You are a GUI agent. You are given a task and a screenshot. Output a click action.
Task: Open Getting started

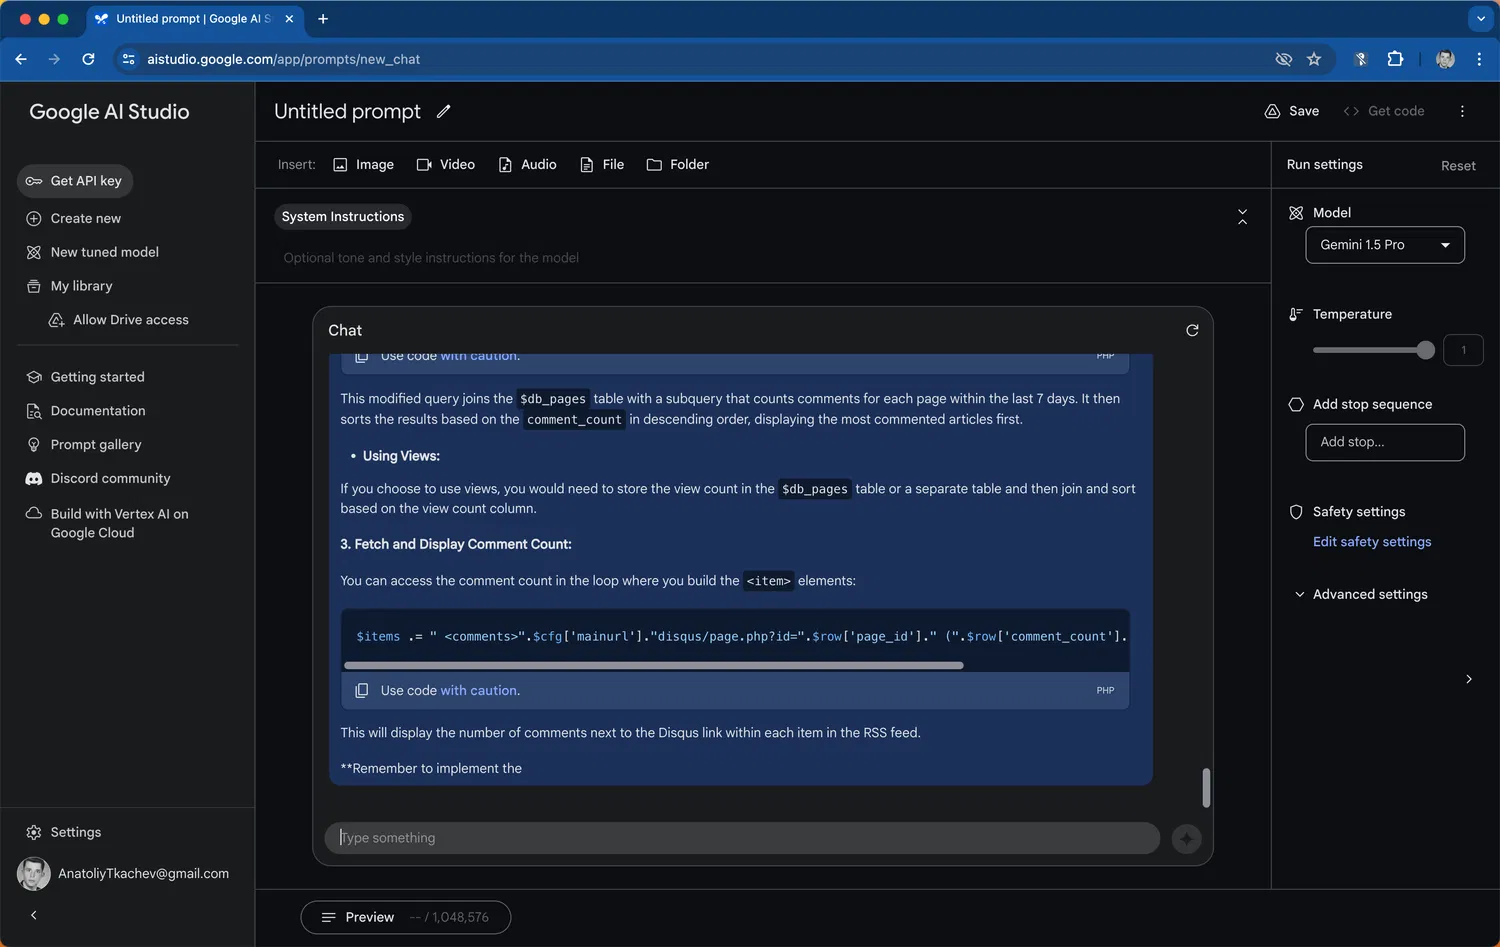pos(86,377)
